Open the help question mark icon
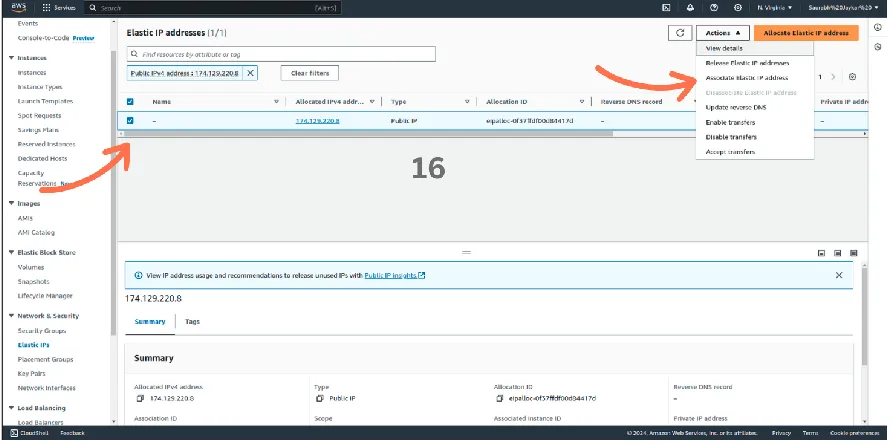892x445 pixels. click(x=715, y=8)
